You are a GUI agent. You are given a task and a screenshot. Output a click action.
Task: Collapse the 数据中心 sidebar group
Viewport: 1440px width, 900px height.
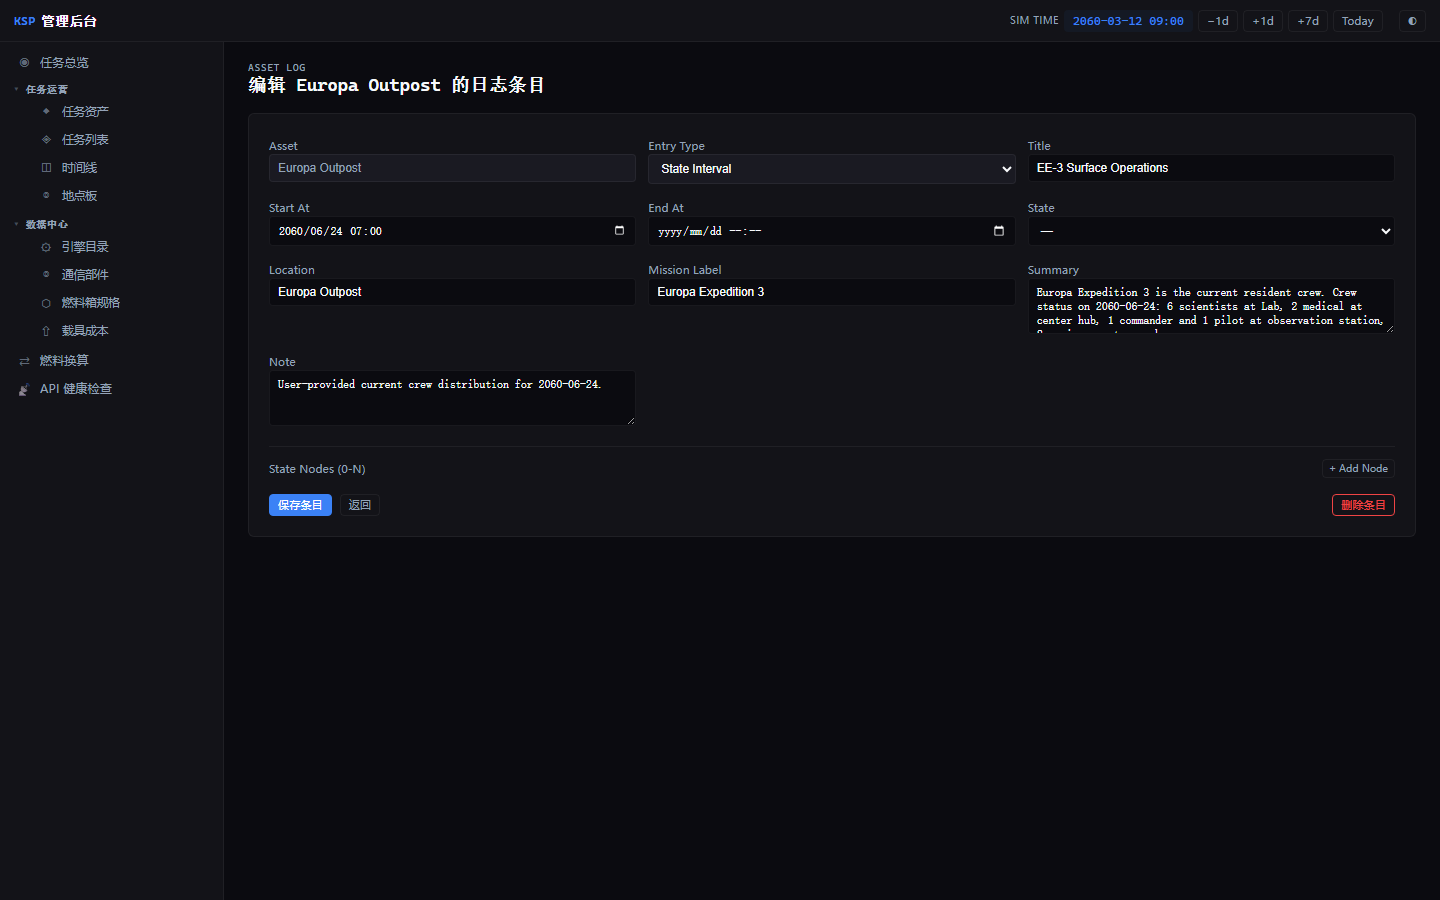point(46,225)
